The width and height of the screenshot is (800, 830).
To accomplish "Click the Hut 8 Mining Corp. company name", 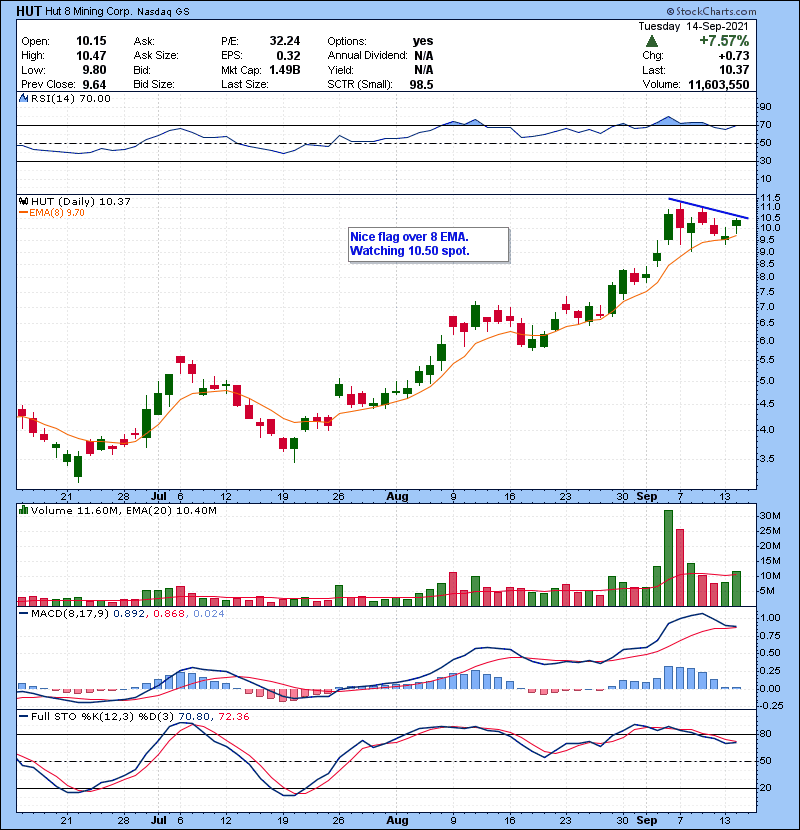I will pos(88,11).
